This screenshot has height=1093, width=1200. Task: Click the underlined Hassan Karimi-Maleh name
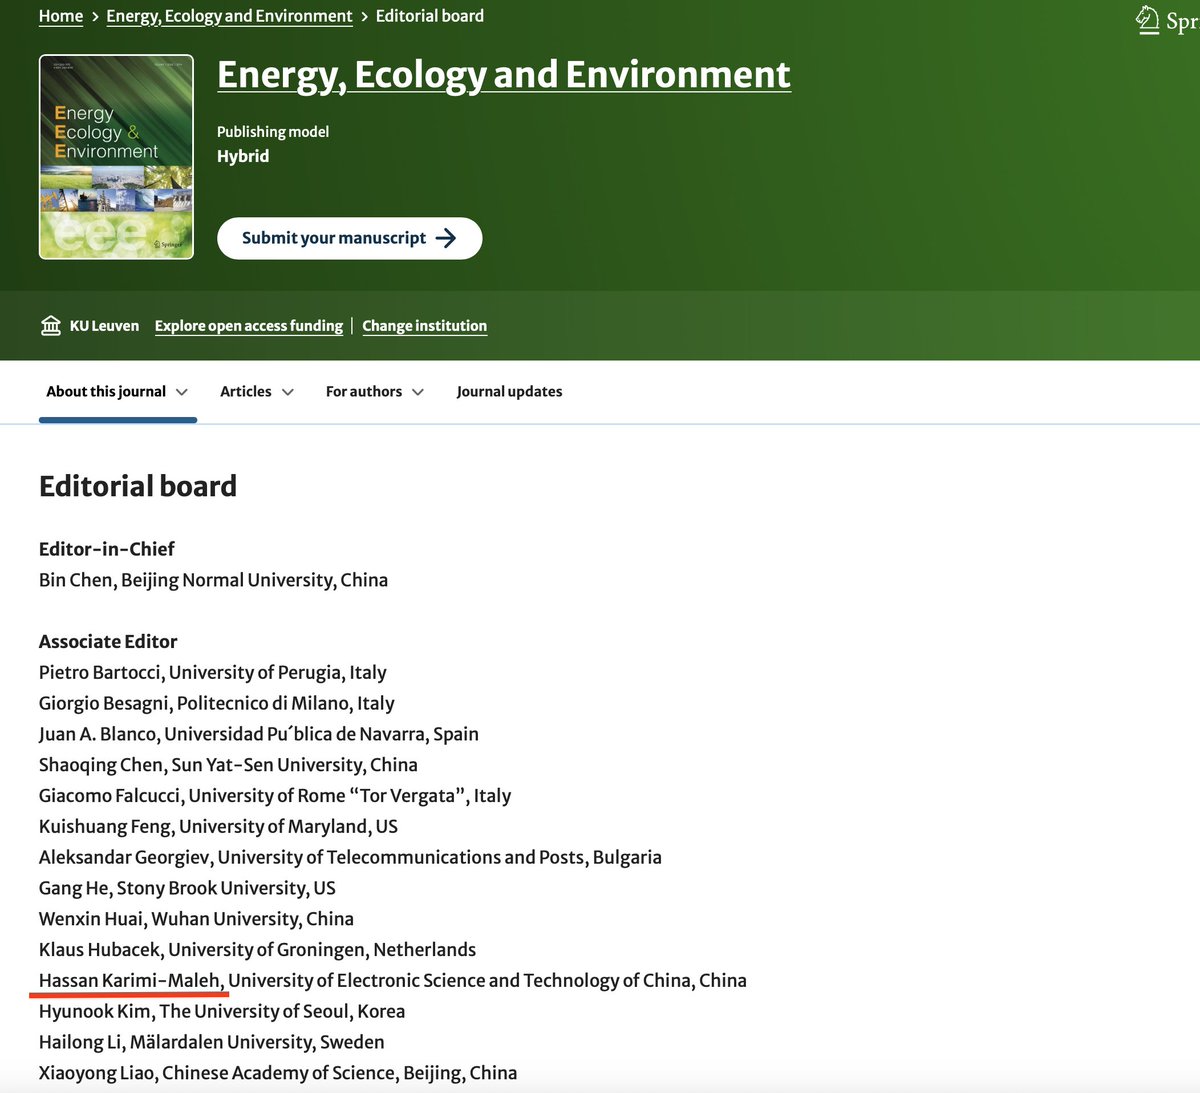128,980
